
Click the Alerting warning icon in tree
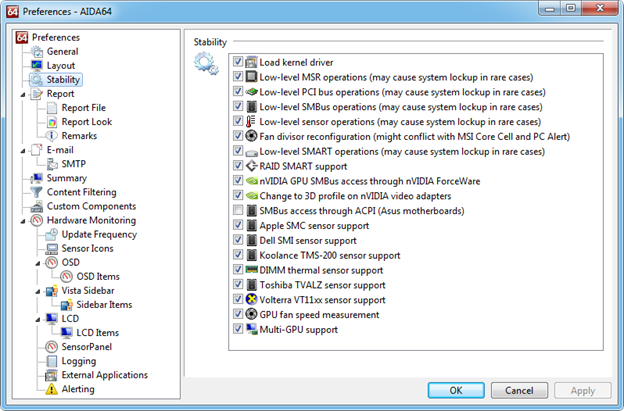tap(53, 389)
